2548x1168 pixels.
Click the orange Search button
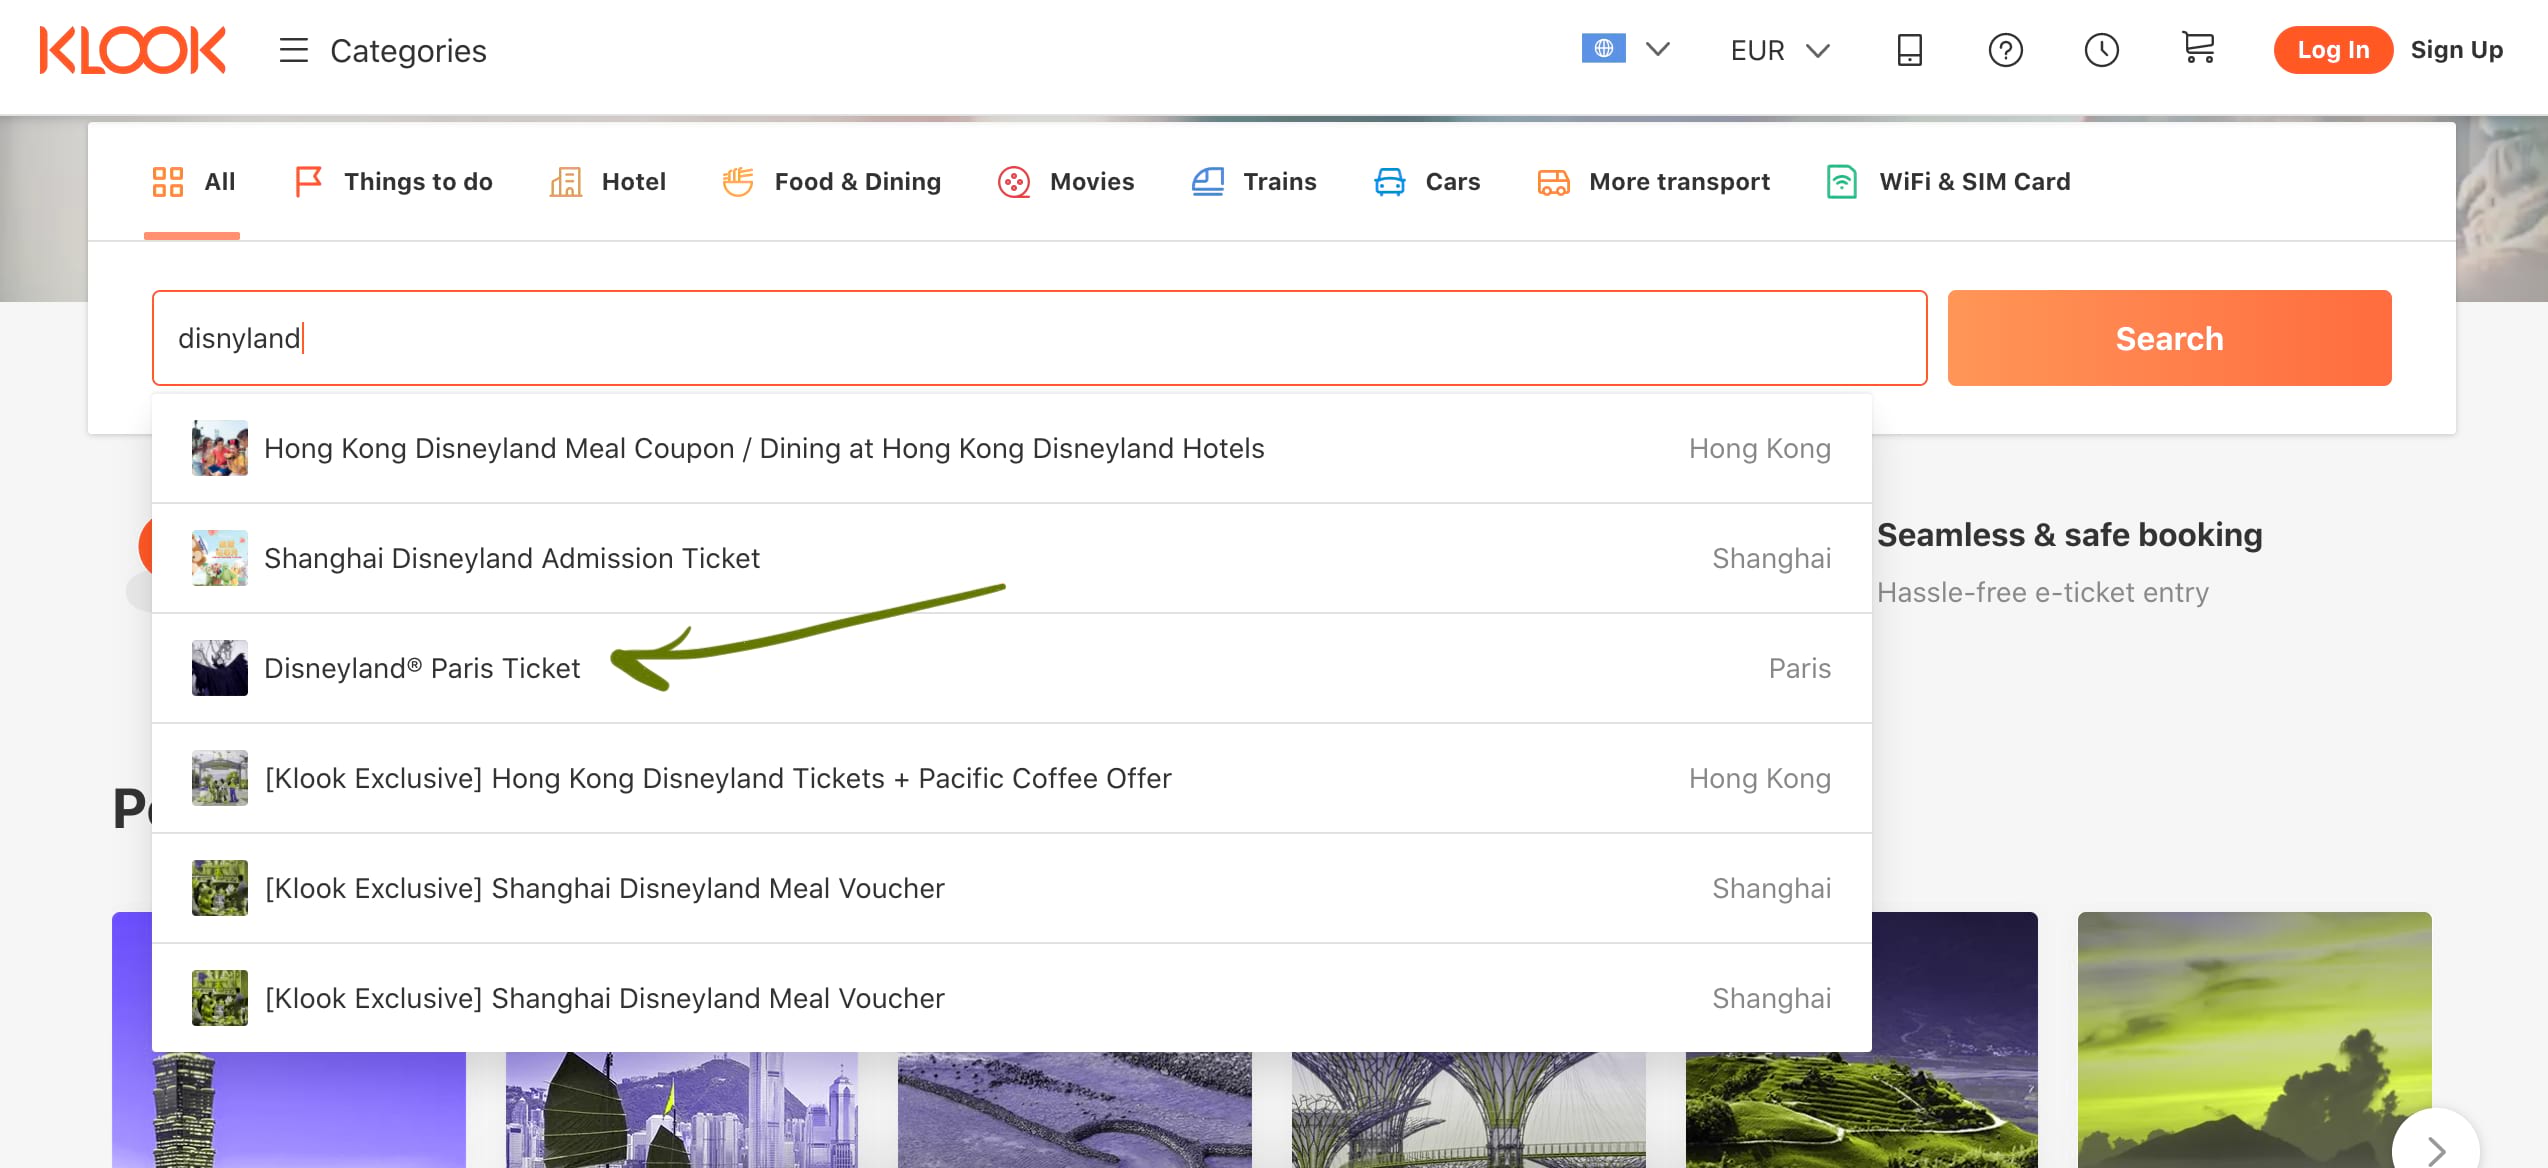click(x=2170, y=338)
